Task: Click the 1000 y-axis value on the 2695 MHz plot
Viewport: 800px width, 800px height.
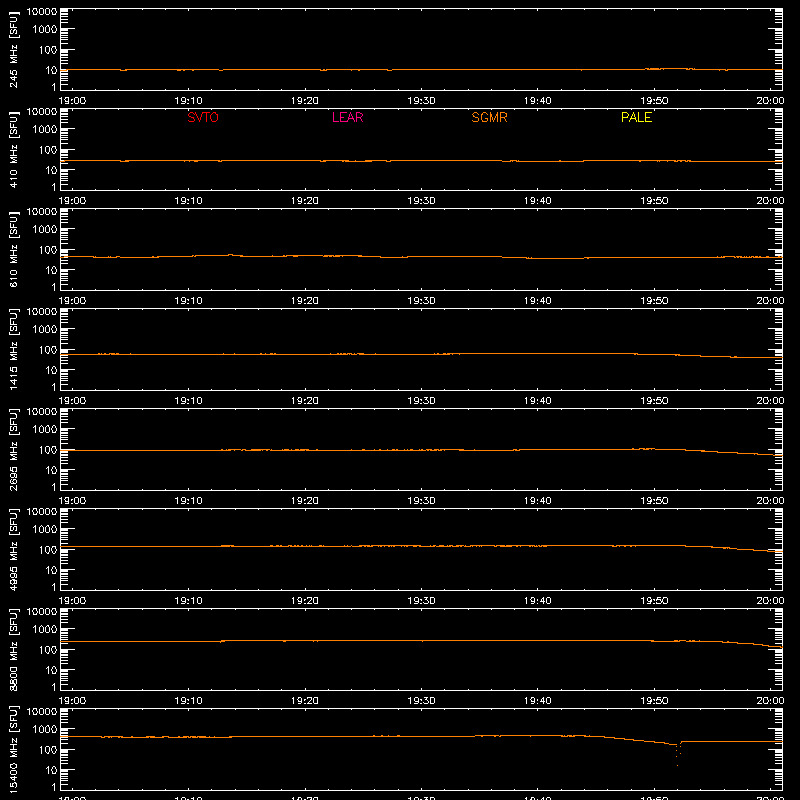Action: (x=45, y=429)
